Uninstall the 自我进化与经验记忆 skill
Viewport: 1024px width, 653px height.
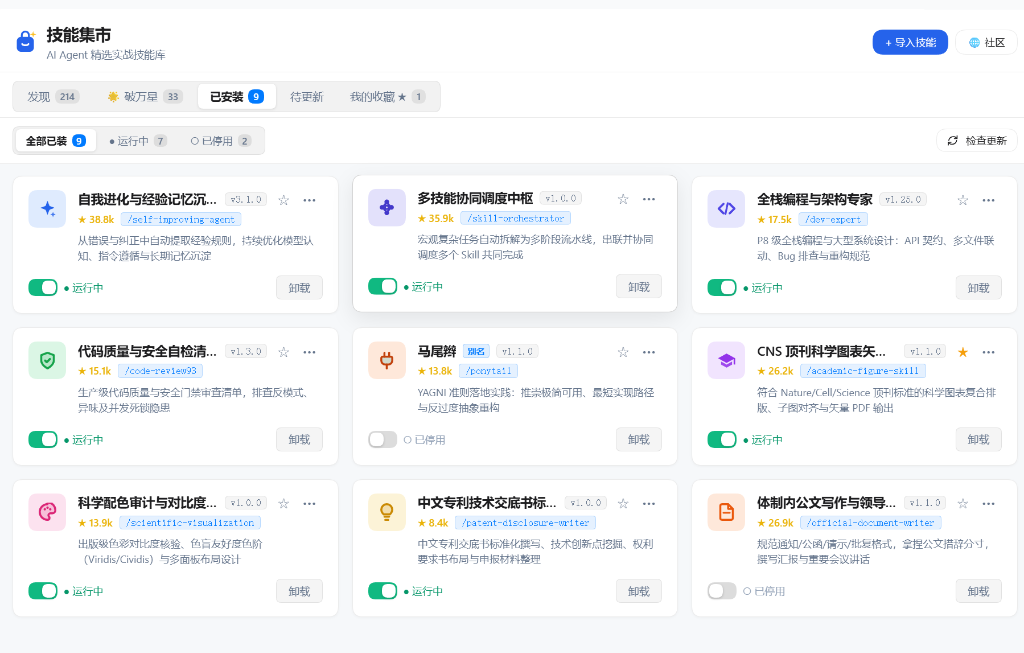coord(299,288)
